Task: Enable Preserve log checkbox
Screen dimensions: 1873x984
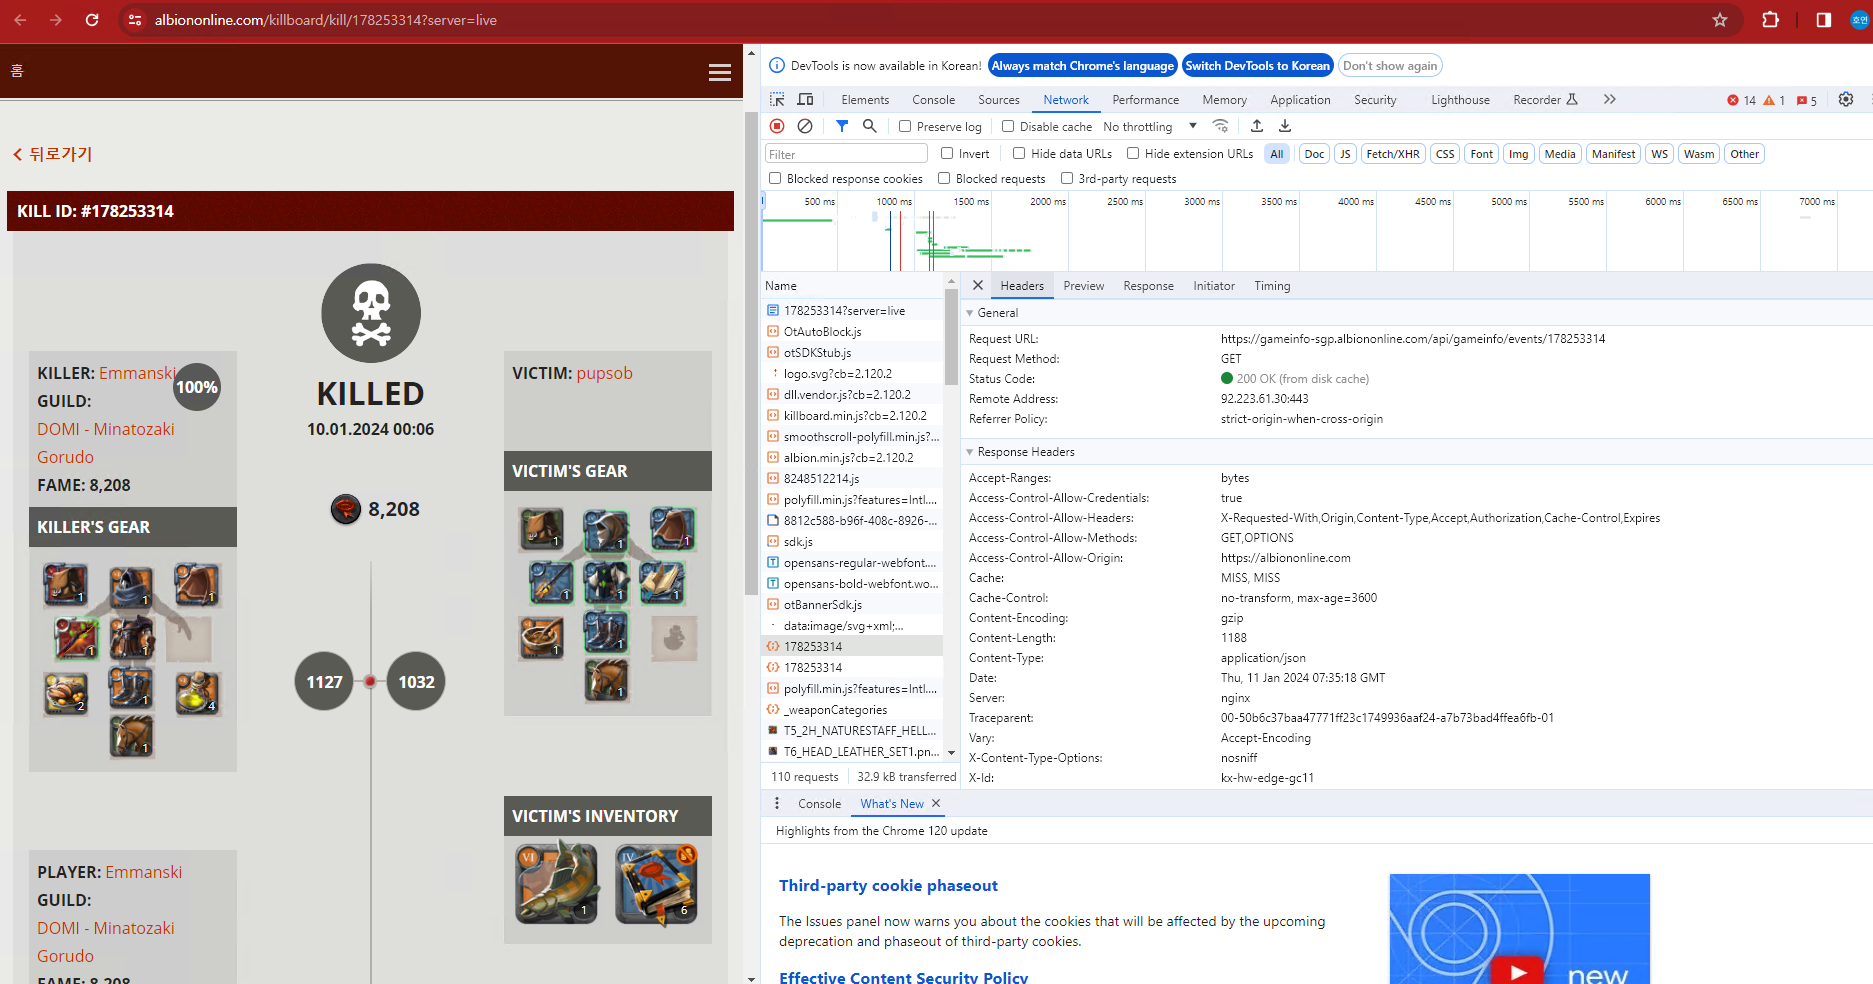Action: coord(905,127)
